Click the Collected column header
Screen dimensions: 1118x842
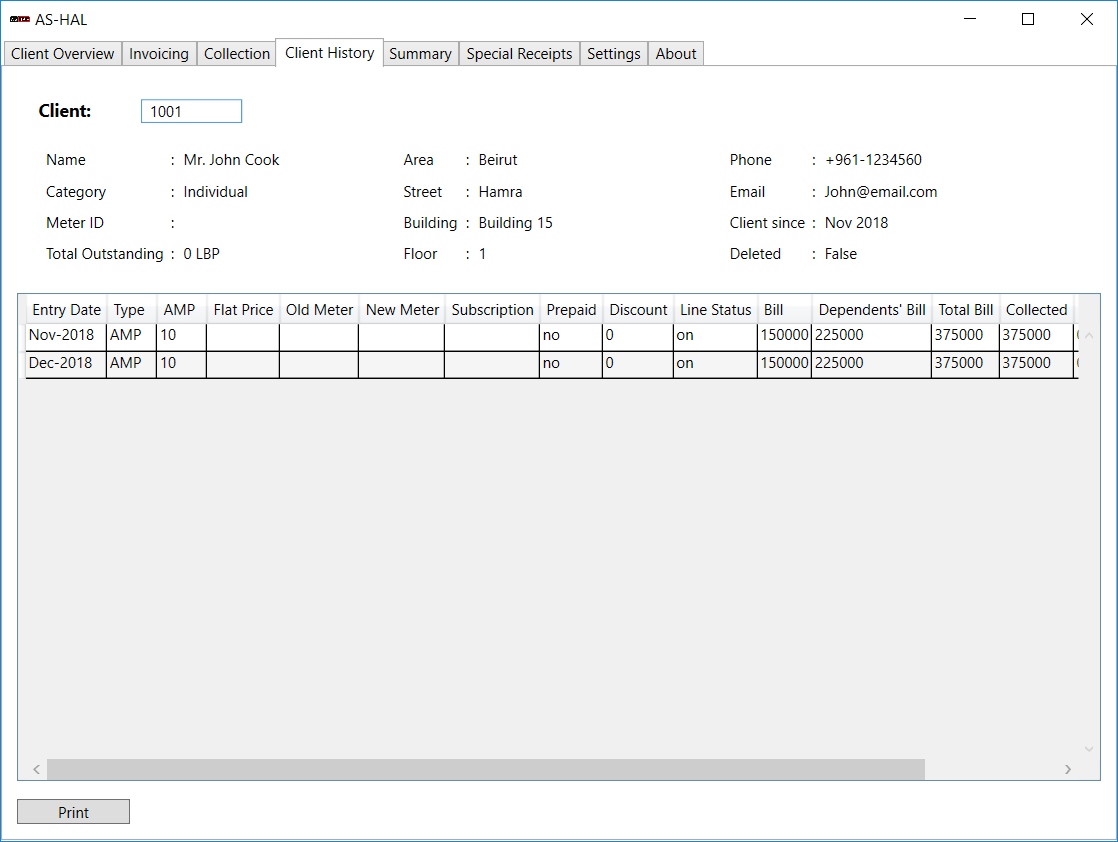point(1036,310)
